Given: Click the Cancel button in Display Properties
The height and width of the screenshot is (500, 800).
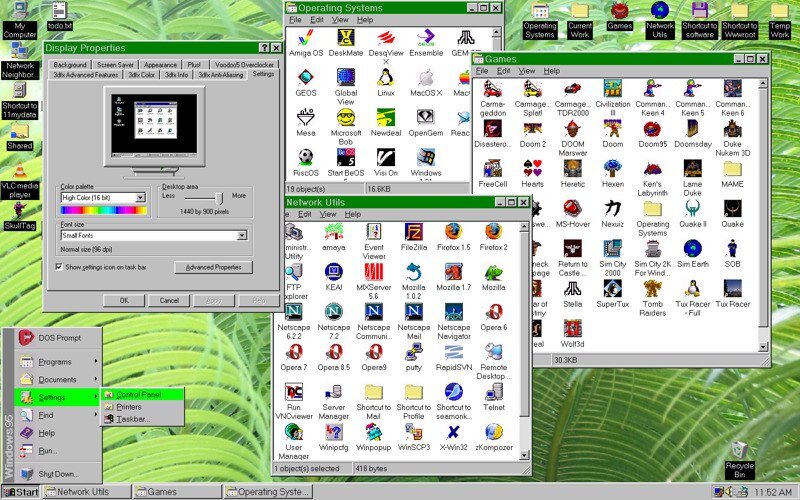Looking at the screenshot, I should pos(169,301).
